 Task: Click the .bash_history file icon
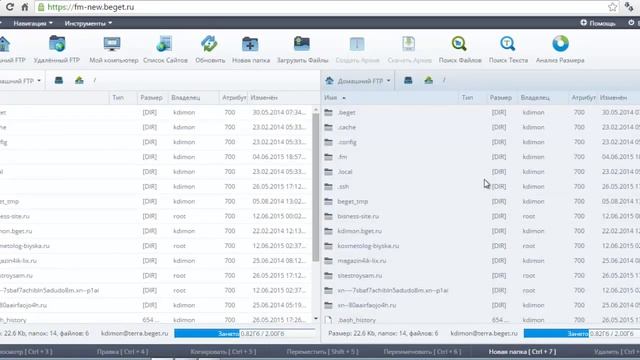click(329, 320)
